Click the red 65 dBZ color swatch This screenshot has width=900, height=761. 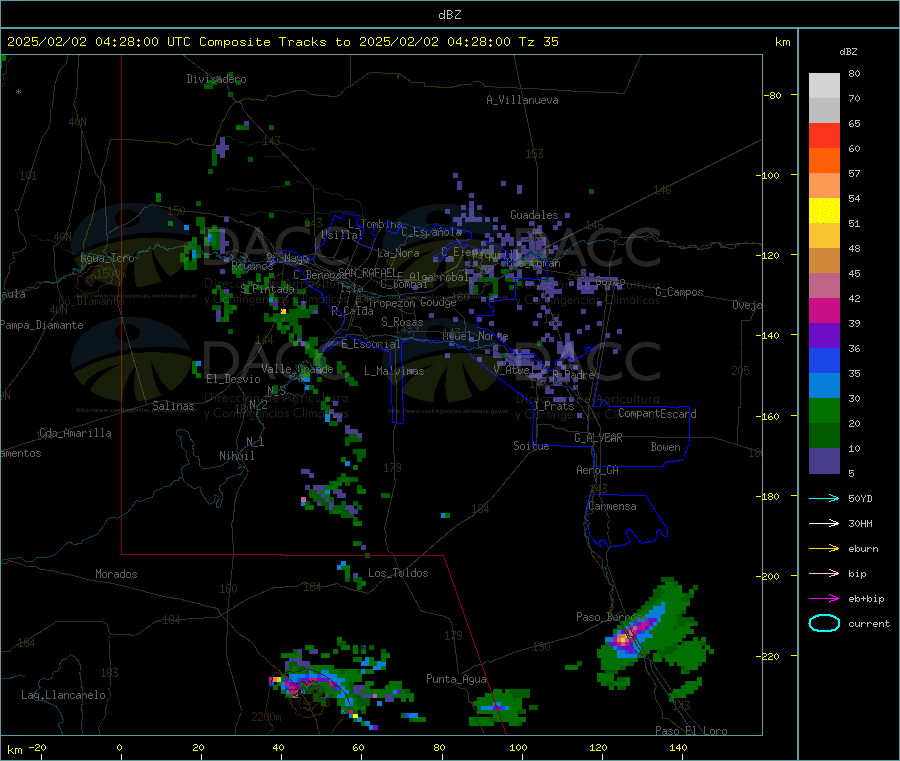(x=824, y=135)
